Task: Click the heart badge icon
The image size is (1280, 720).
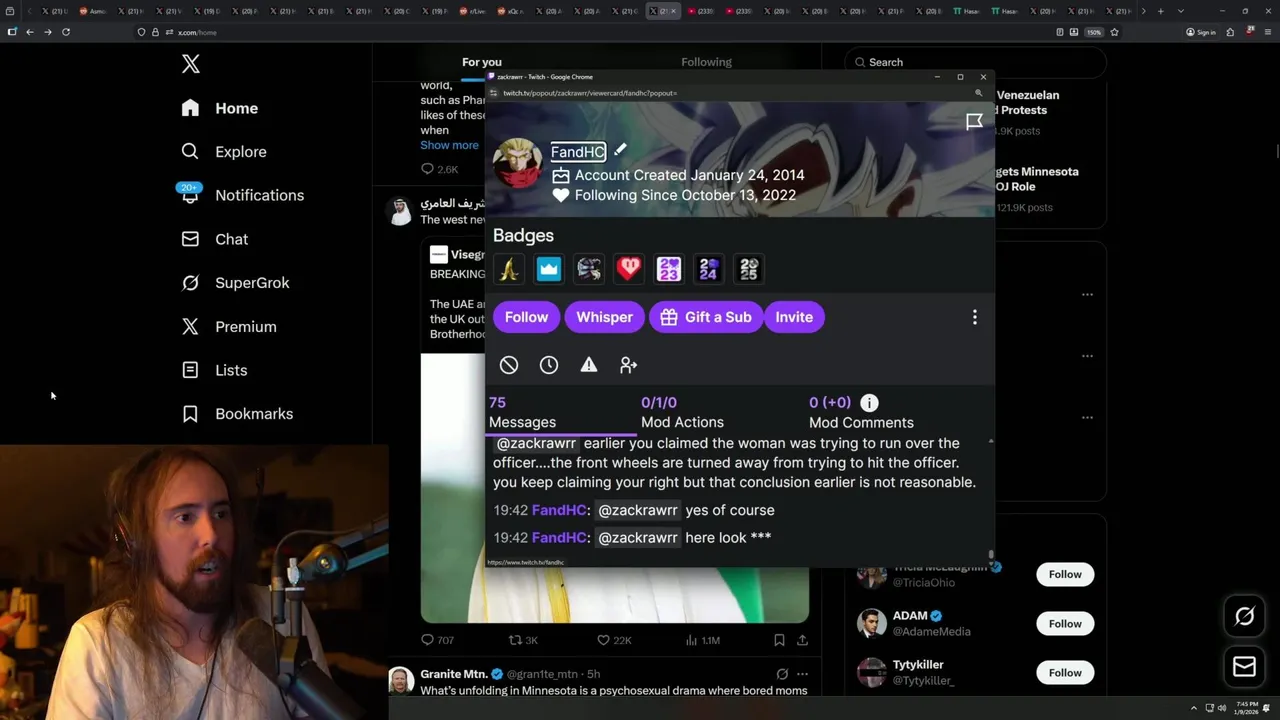Action: 629,268
